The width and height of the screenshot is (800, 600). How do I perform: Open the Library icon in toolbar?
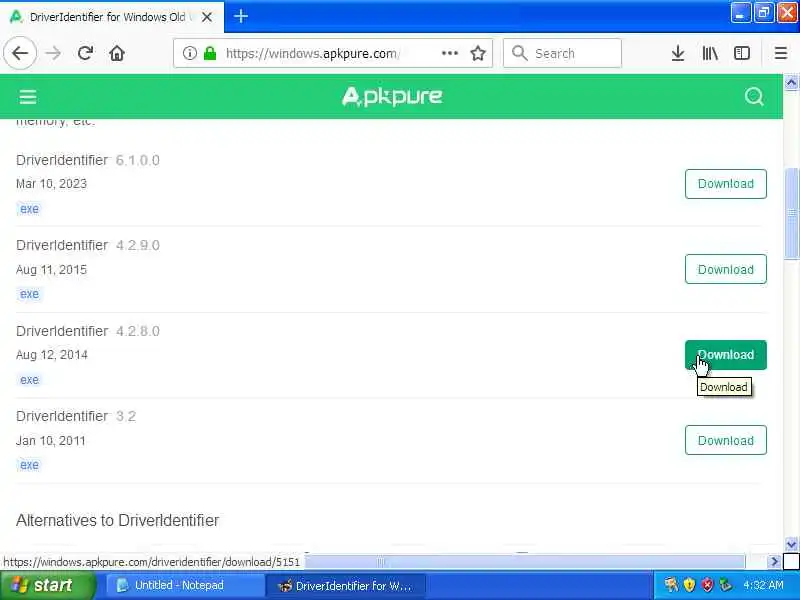point(710,53)
